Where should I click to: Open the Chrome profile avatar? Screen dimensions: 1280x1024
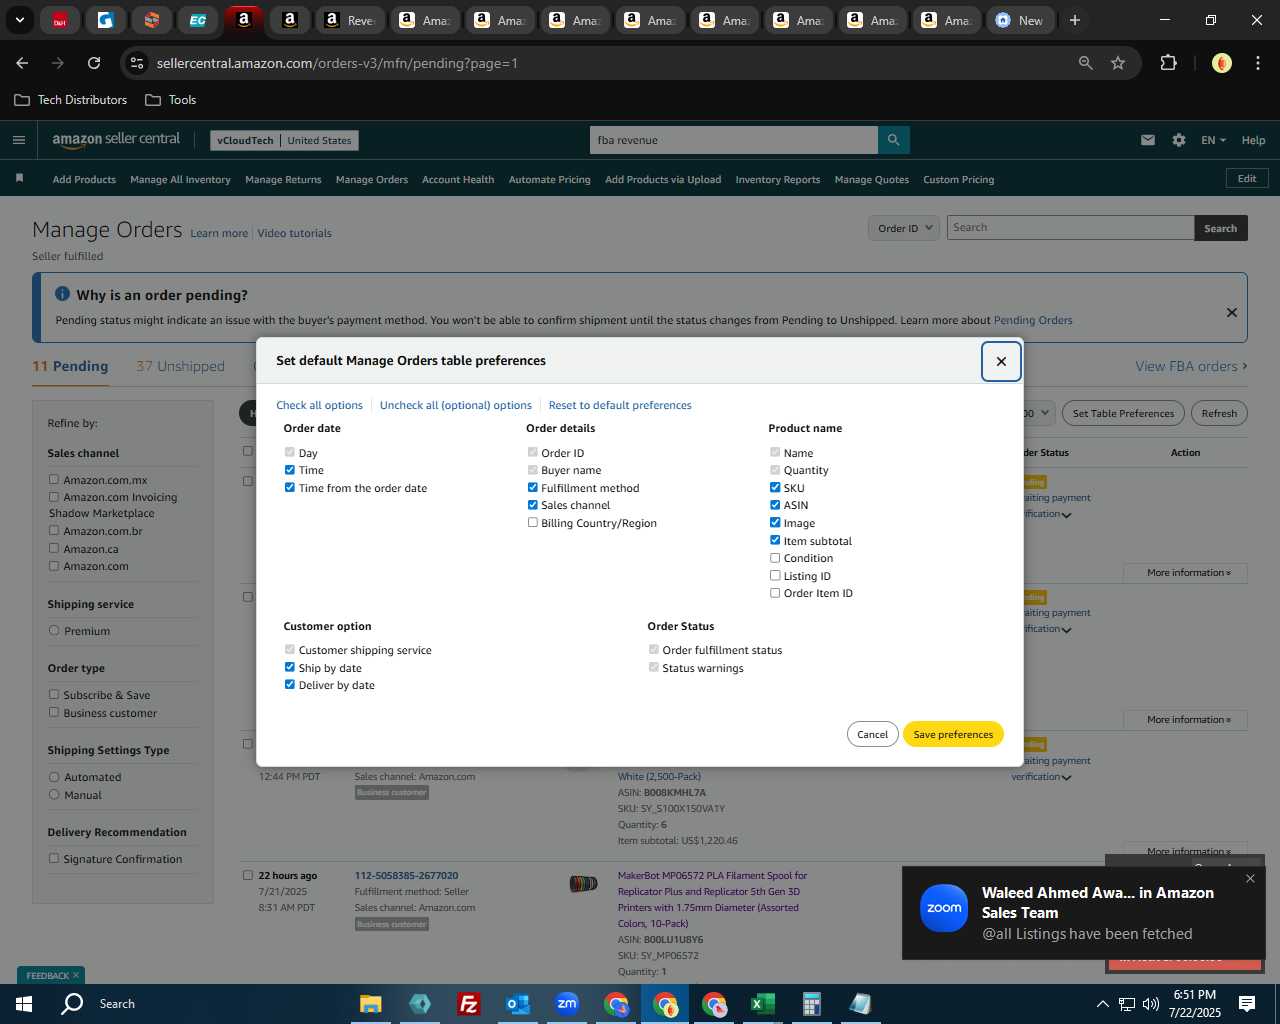(x=1221, y=63)
